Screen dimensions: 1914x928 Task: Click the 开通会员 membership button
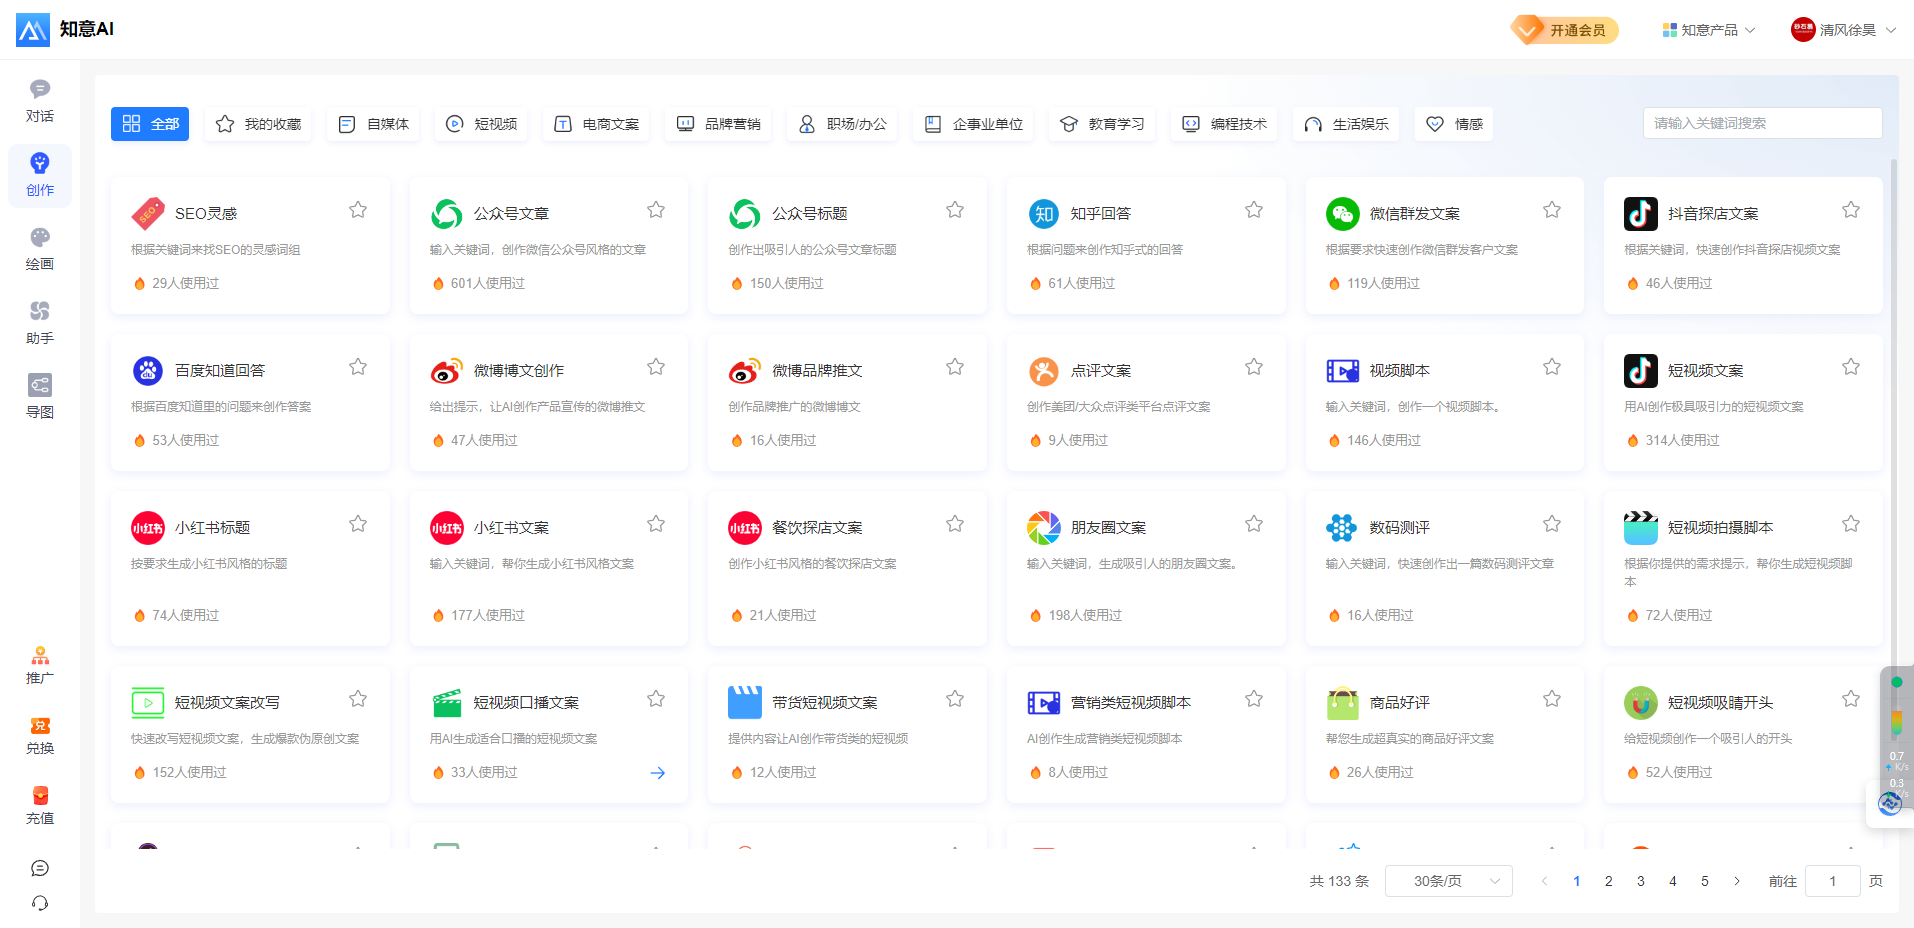1564,30
